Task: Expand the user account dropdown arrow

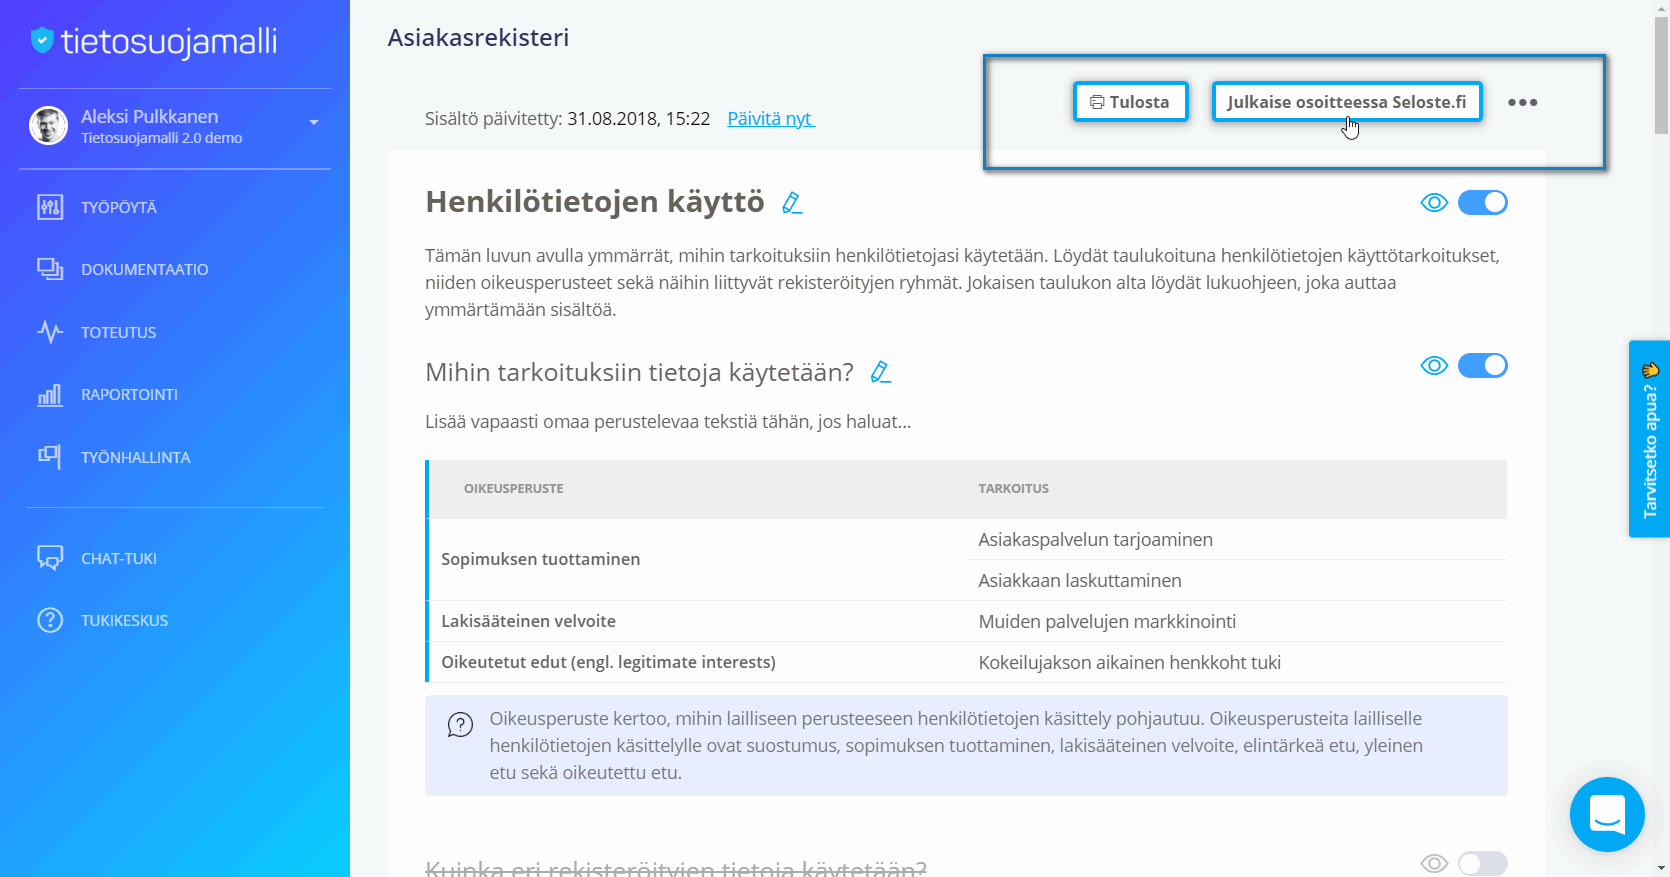Action: pos(314,122)
